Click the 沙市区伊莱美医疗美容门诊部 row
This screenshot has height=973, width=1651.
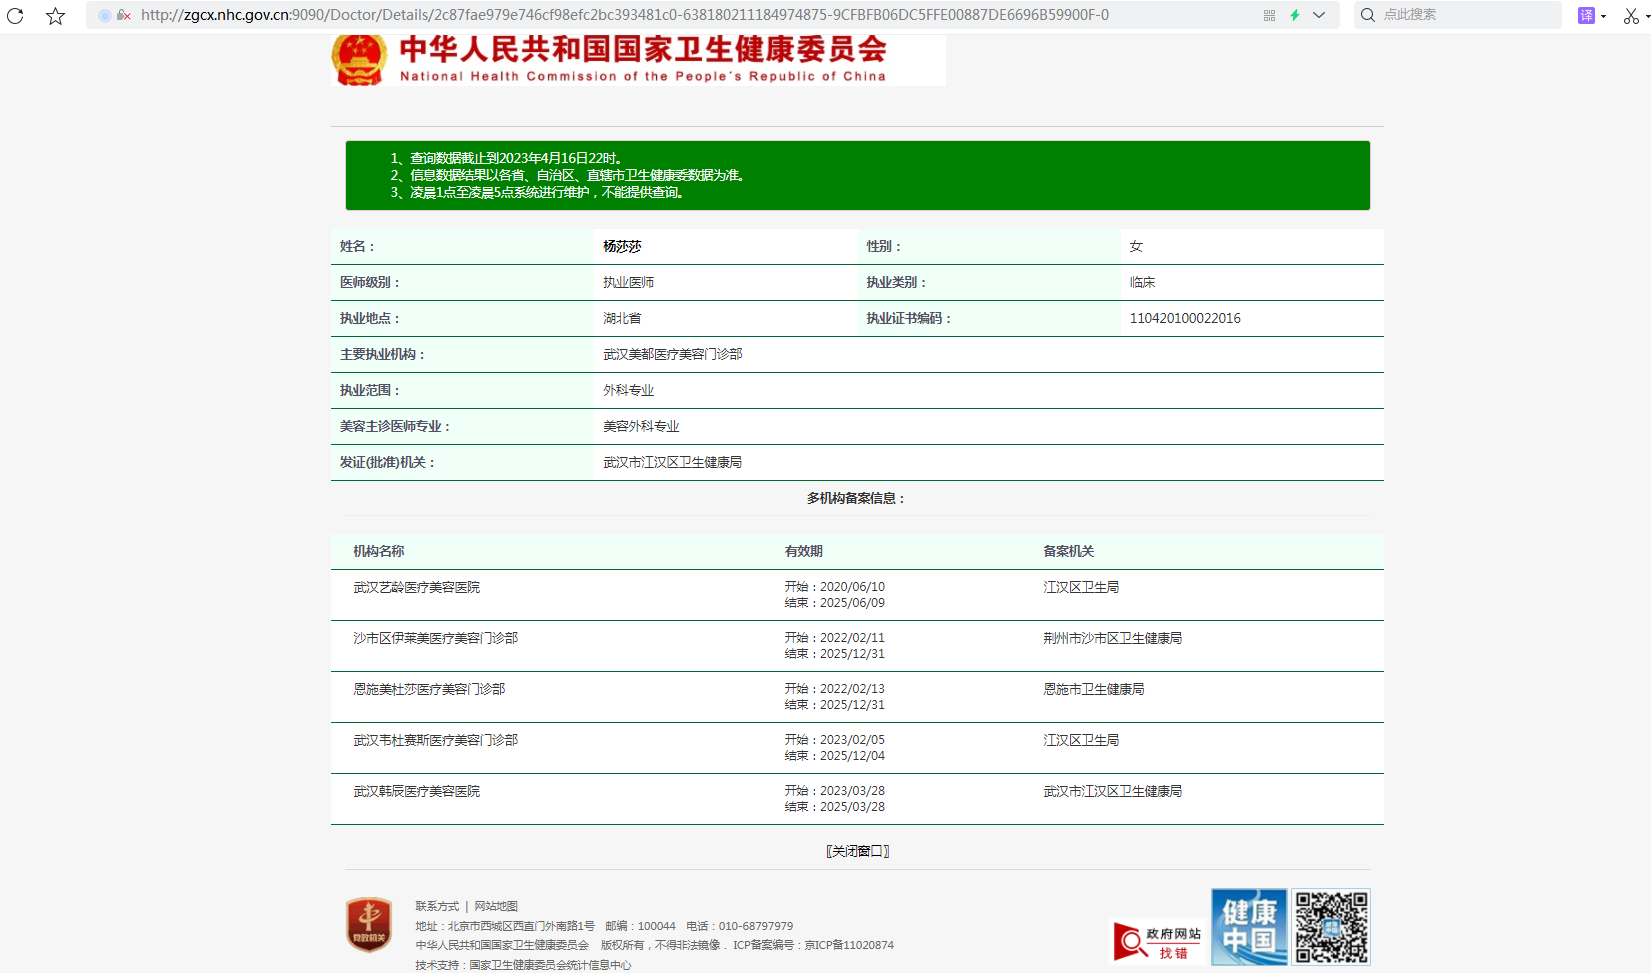[857, 646]
